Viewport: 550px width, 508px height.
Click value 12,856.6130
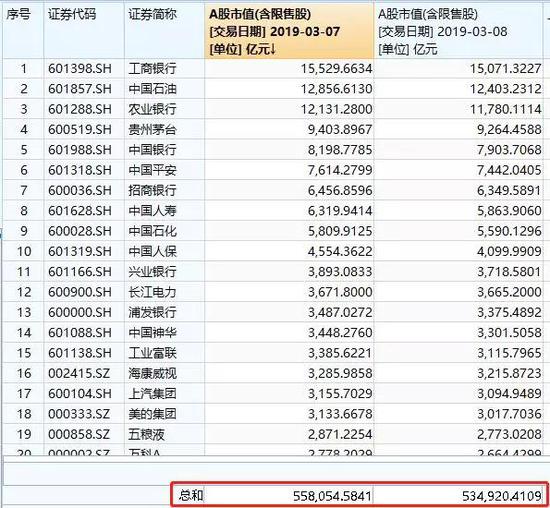pyautogui.click(x=336, y=89)
